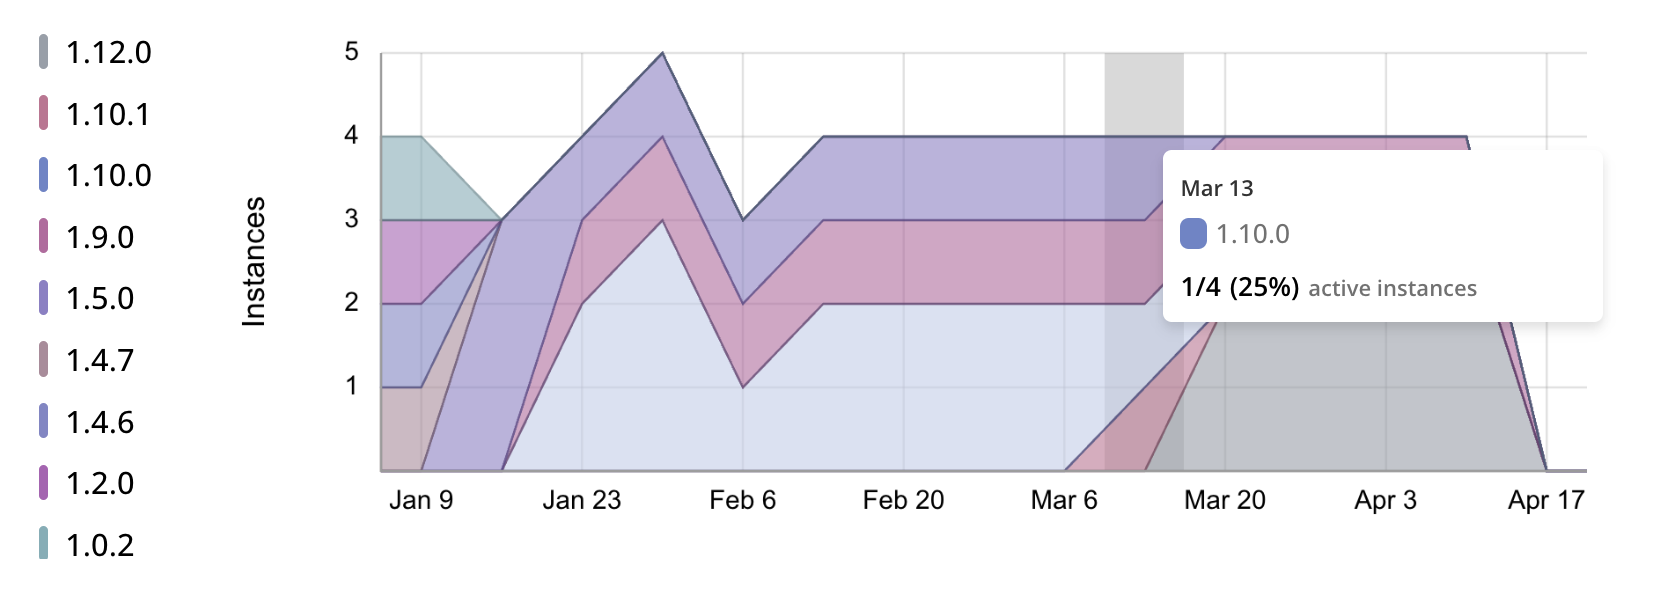Select the 1.4.6 version label
Image resolution: width=1680 pixels, height=592 pixels.
tap(100, 422)
